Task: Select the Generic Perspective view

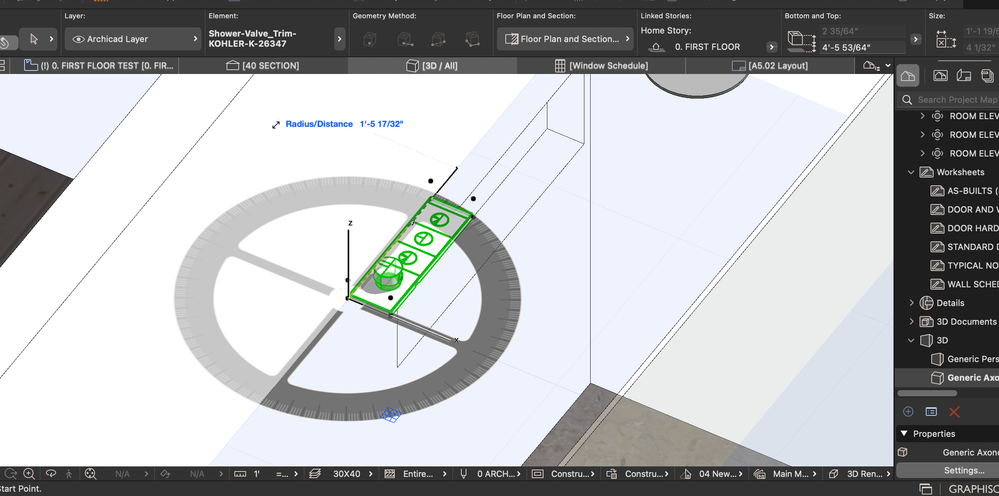Action: (963, 359)
